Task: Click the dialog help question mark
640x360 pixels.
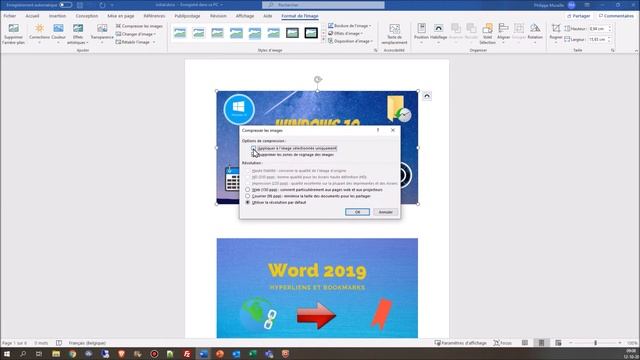Action: point(378,130)
